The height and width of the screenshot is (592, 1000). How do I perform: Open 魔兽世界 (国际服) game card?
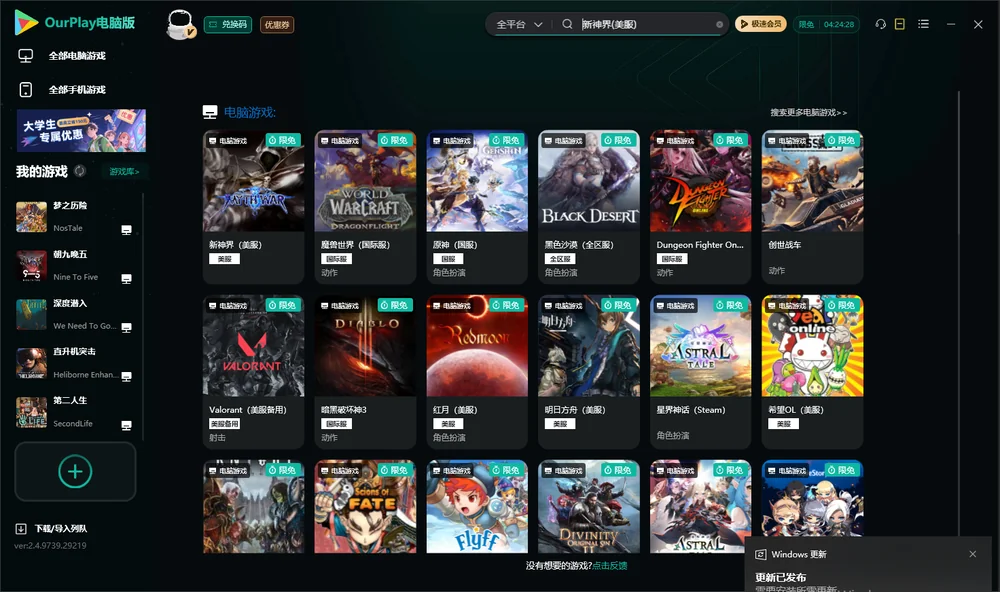click(x=365, y=207)
